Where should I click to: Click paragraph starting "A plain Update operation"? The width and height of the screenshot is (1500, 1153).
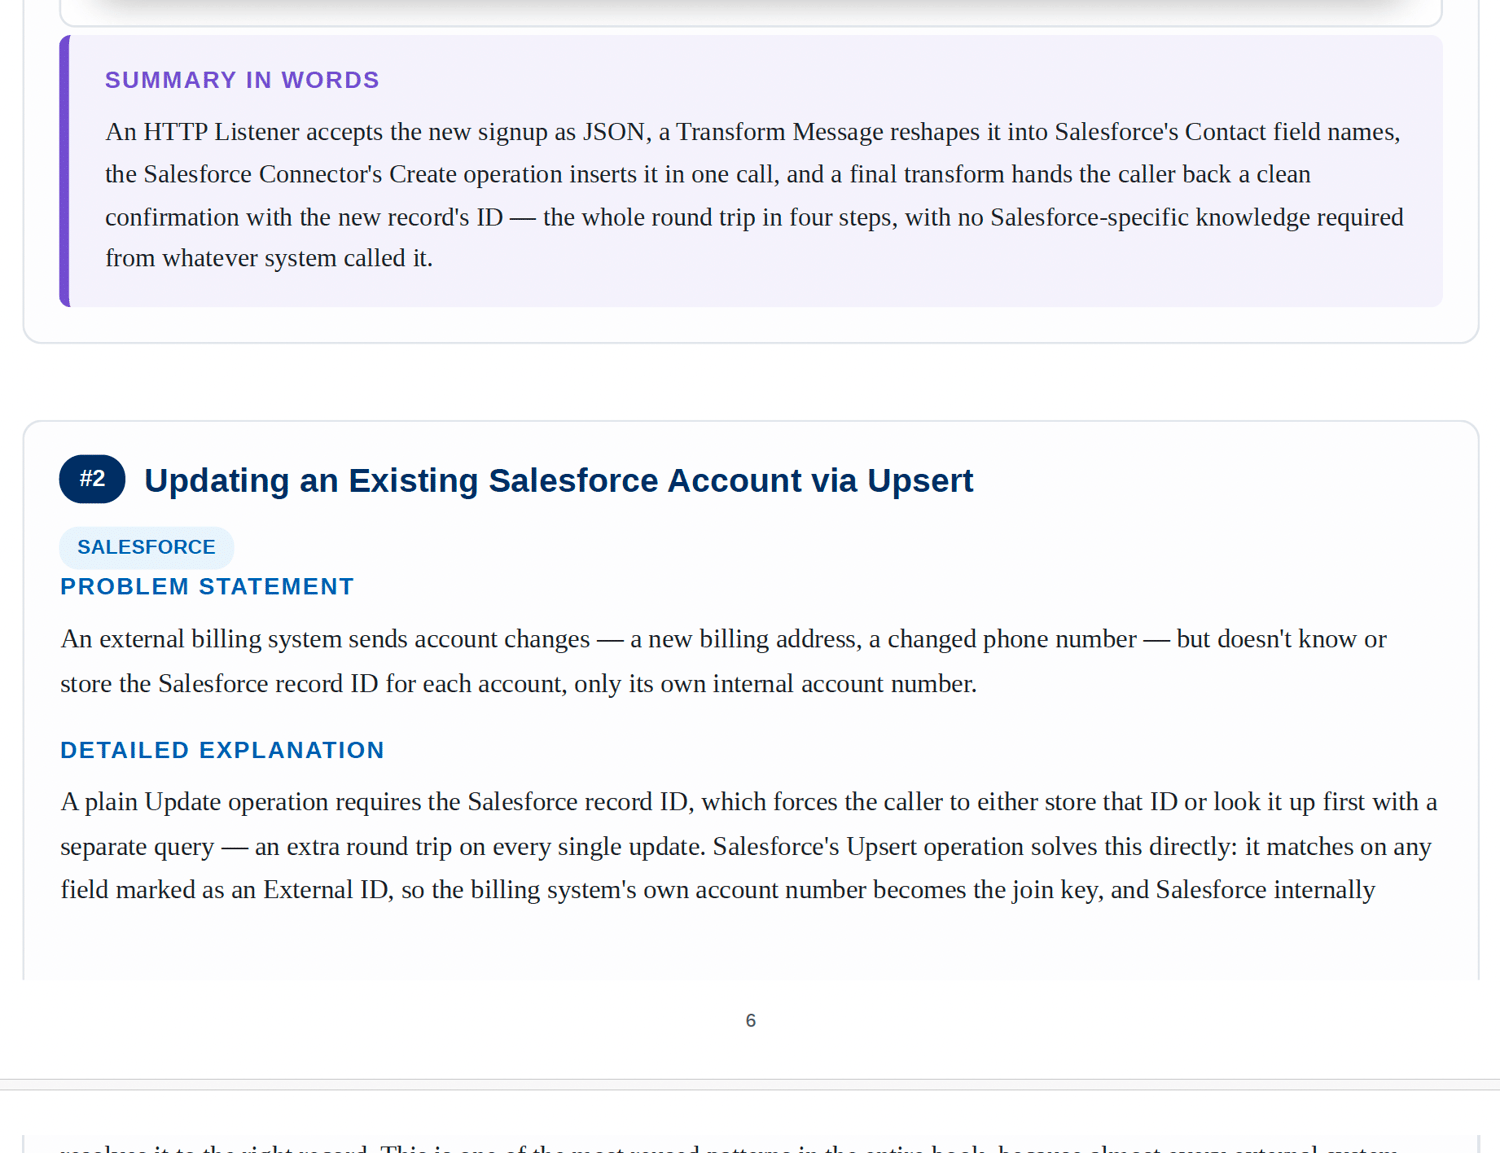(749, 846)
